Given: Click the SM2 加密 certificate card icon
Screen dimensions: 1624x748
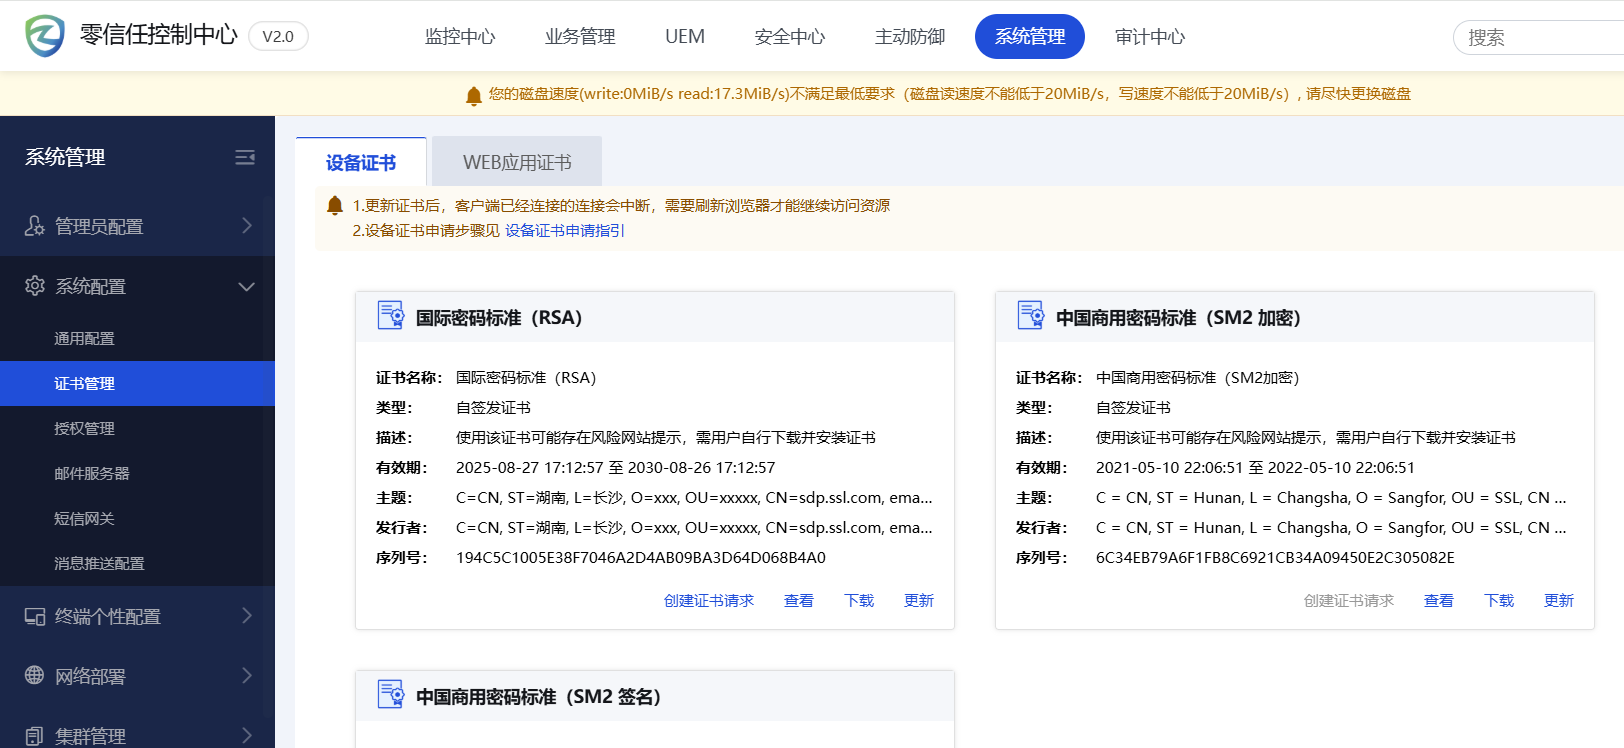Looking at the screenshot, I should [1030, 316].
